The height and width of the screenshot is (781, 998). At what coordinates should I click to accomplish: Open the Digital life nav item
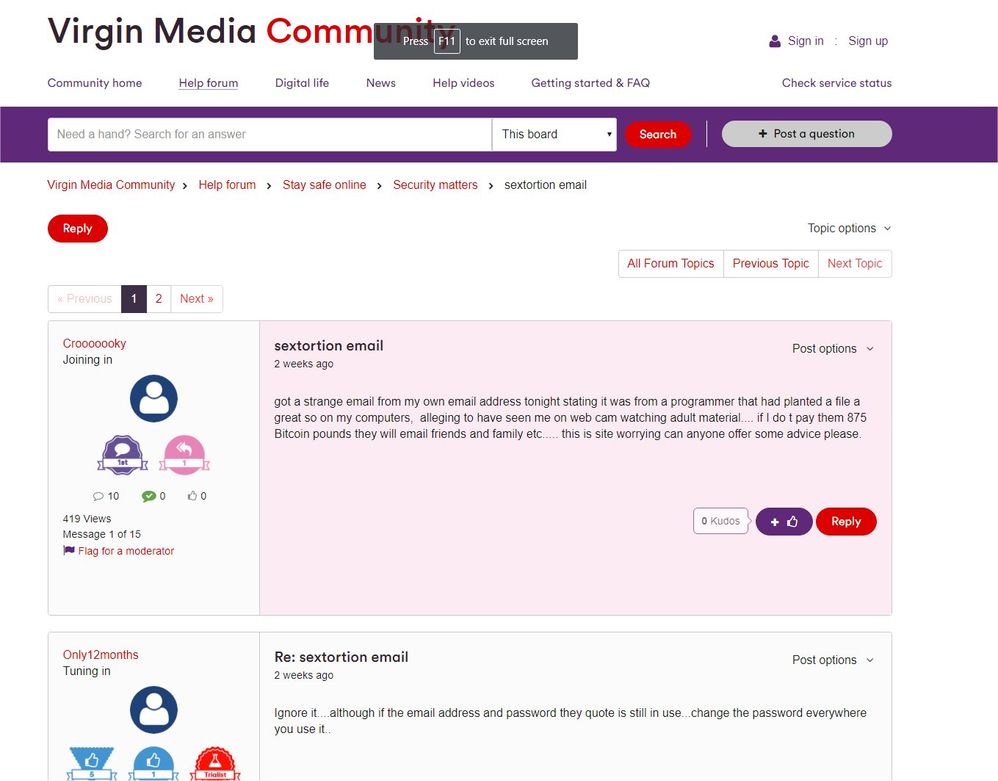click(302, 83)
